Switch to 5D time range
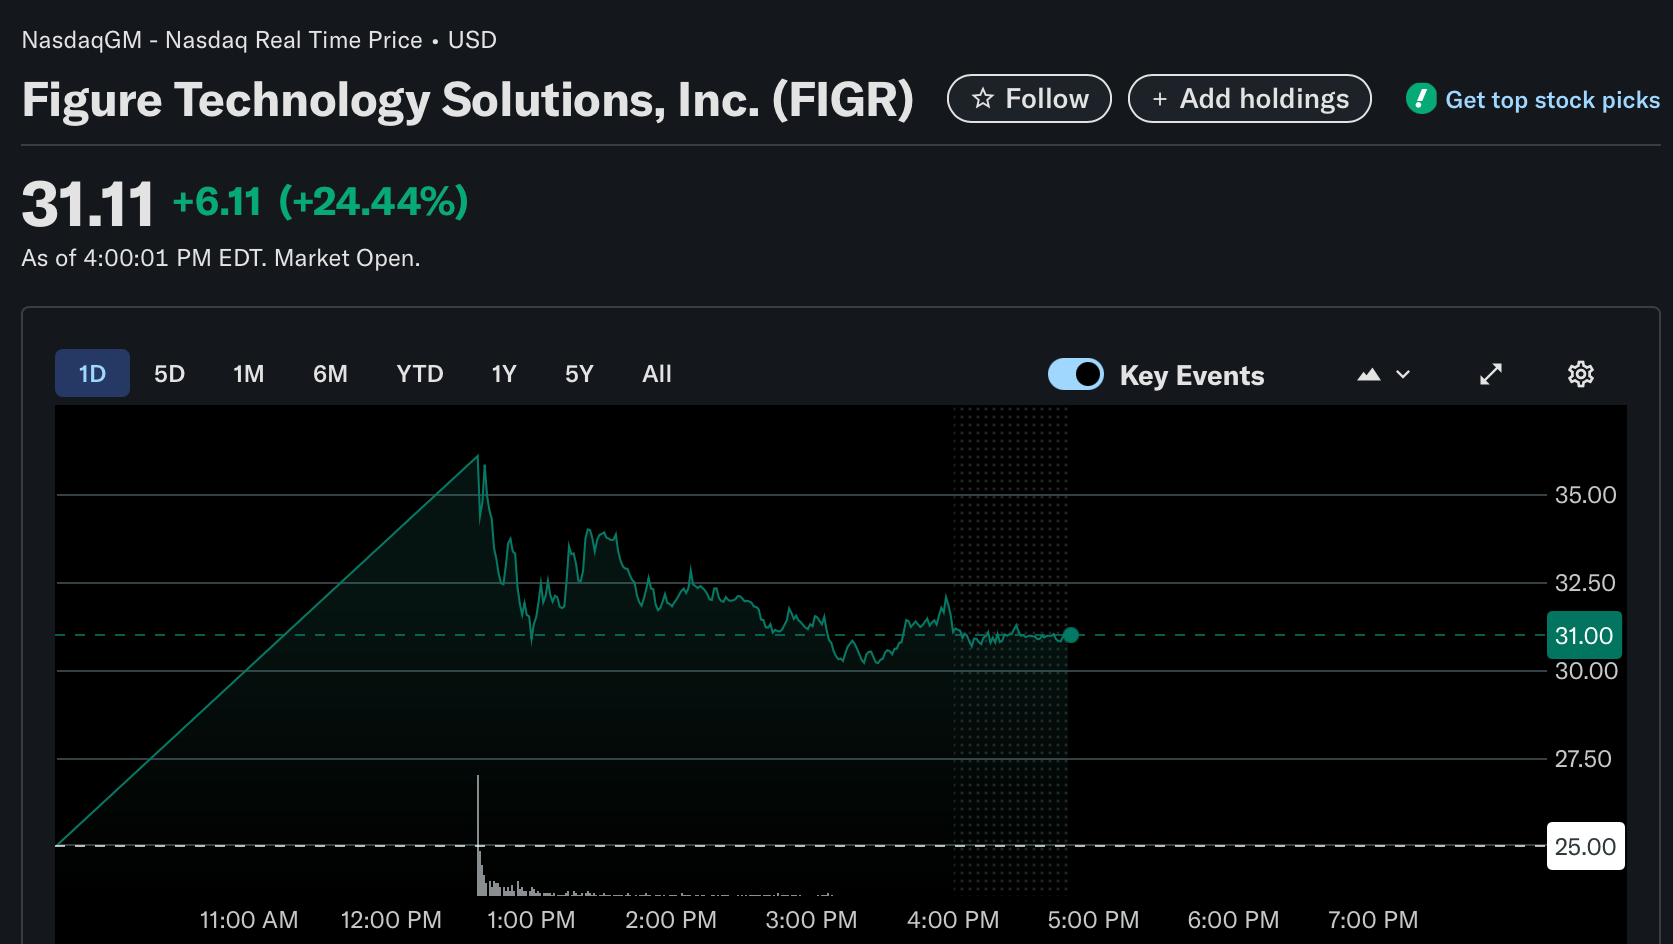 (x=169, y=374)
